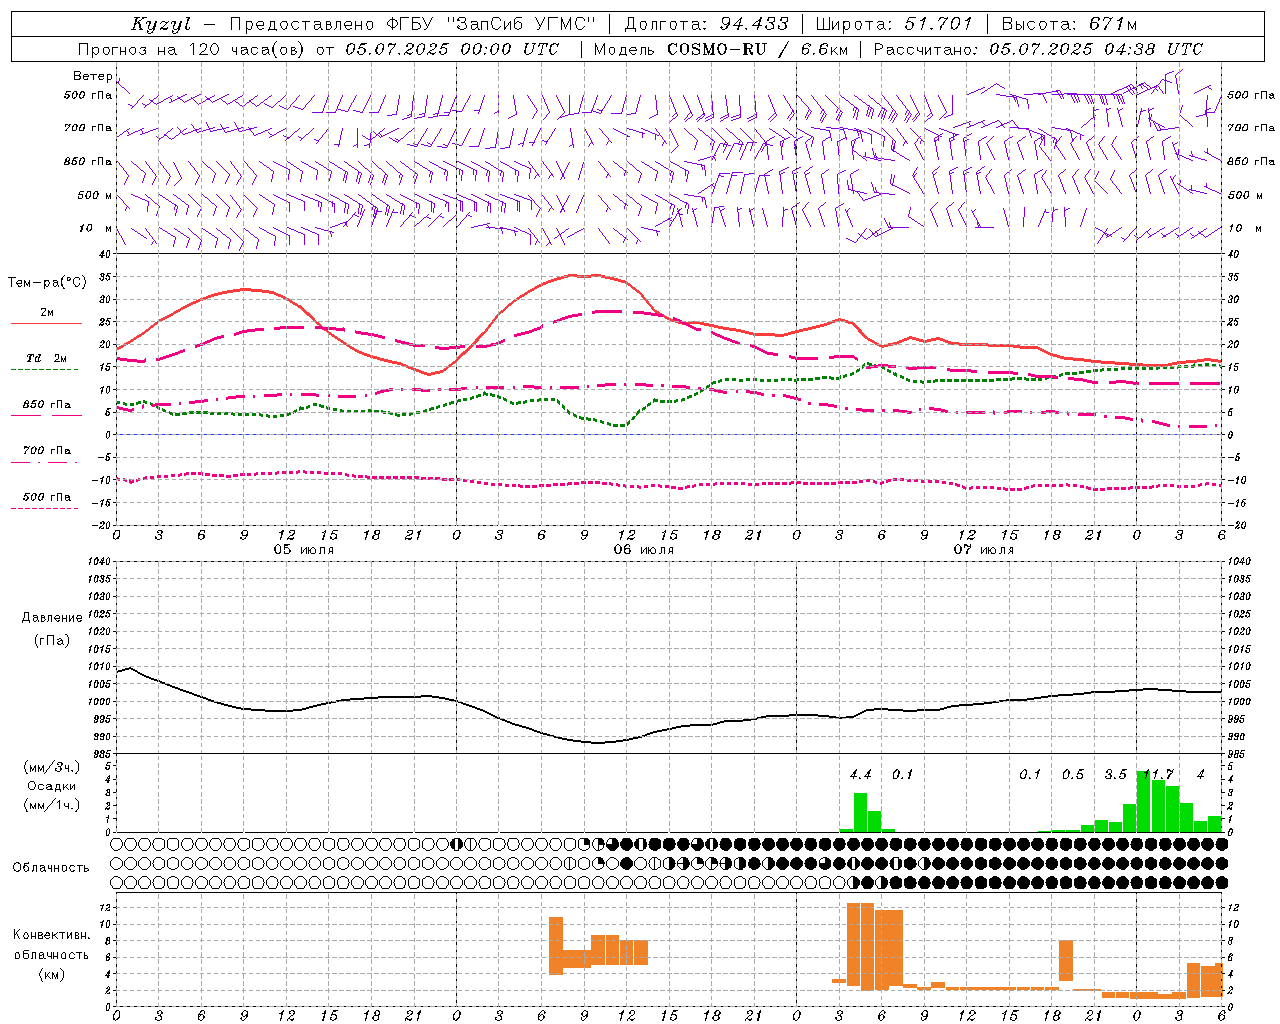Click the Тем-ра(°C) panel label
This screenshot has height=1024, width=1280.
[x=47, y=283]
